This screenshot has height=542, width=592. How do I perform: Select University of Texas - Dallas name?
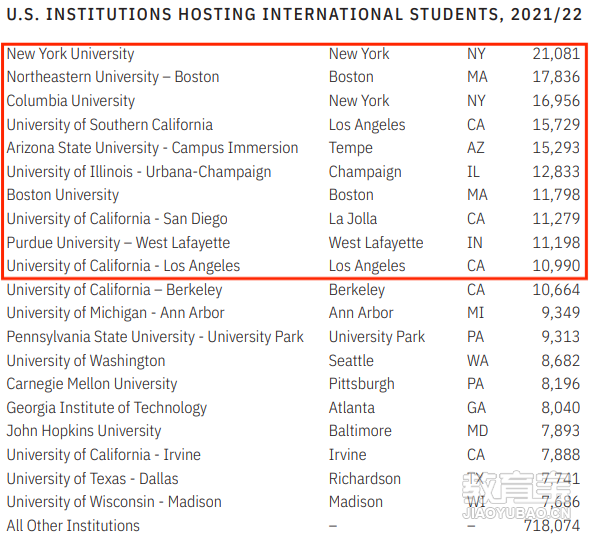(92, 479)
